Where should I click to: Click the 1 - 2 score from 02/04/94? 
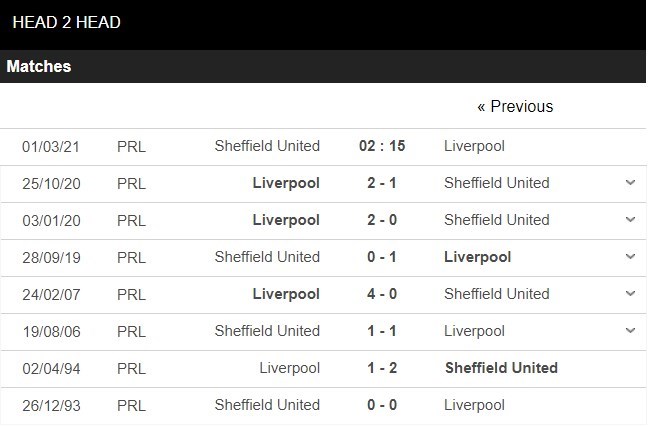click(x=382, y=368)
